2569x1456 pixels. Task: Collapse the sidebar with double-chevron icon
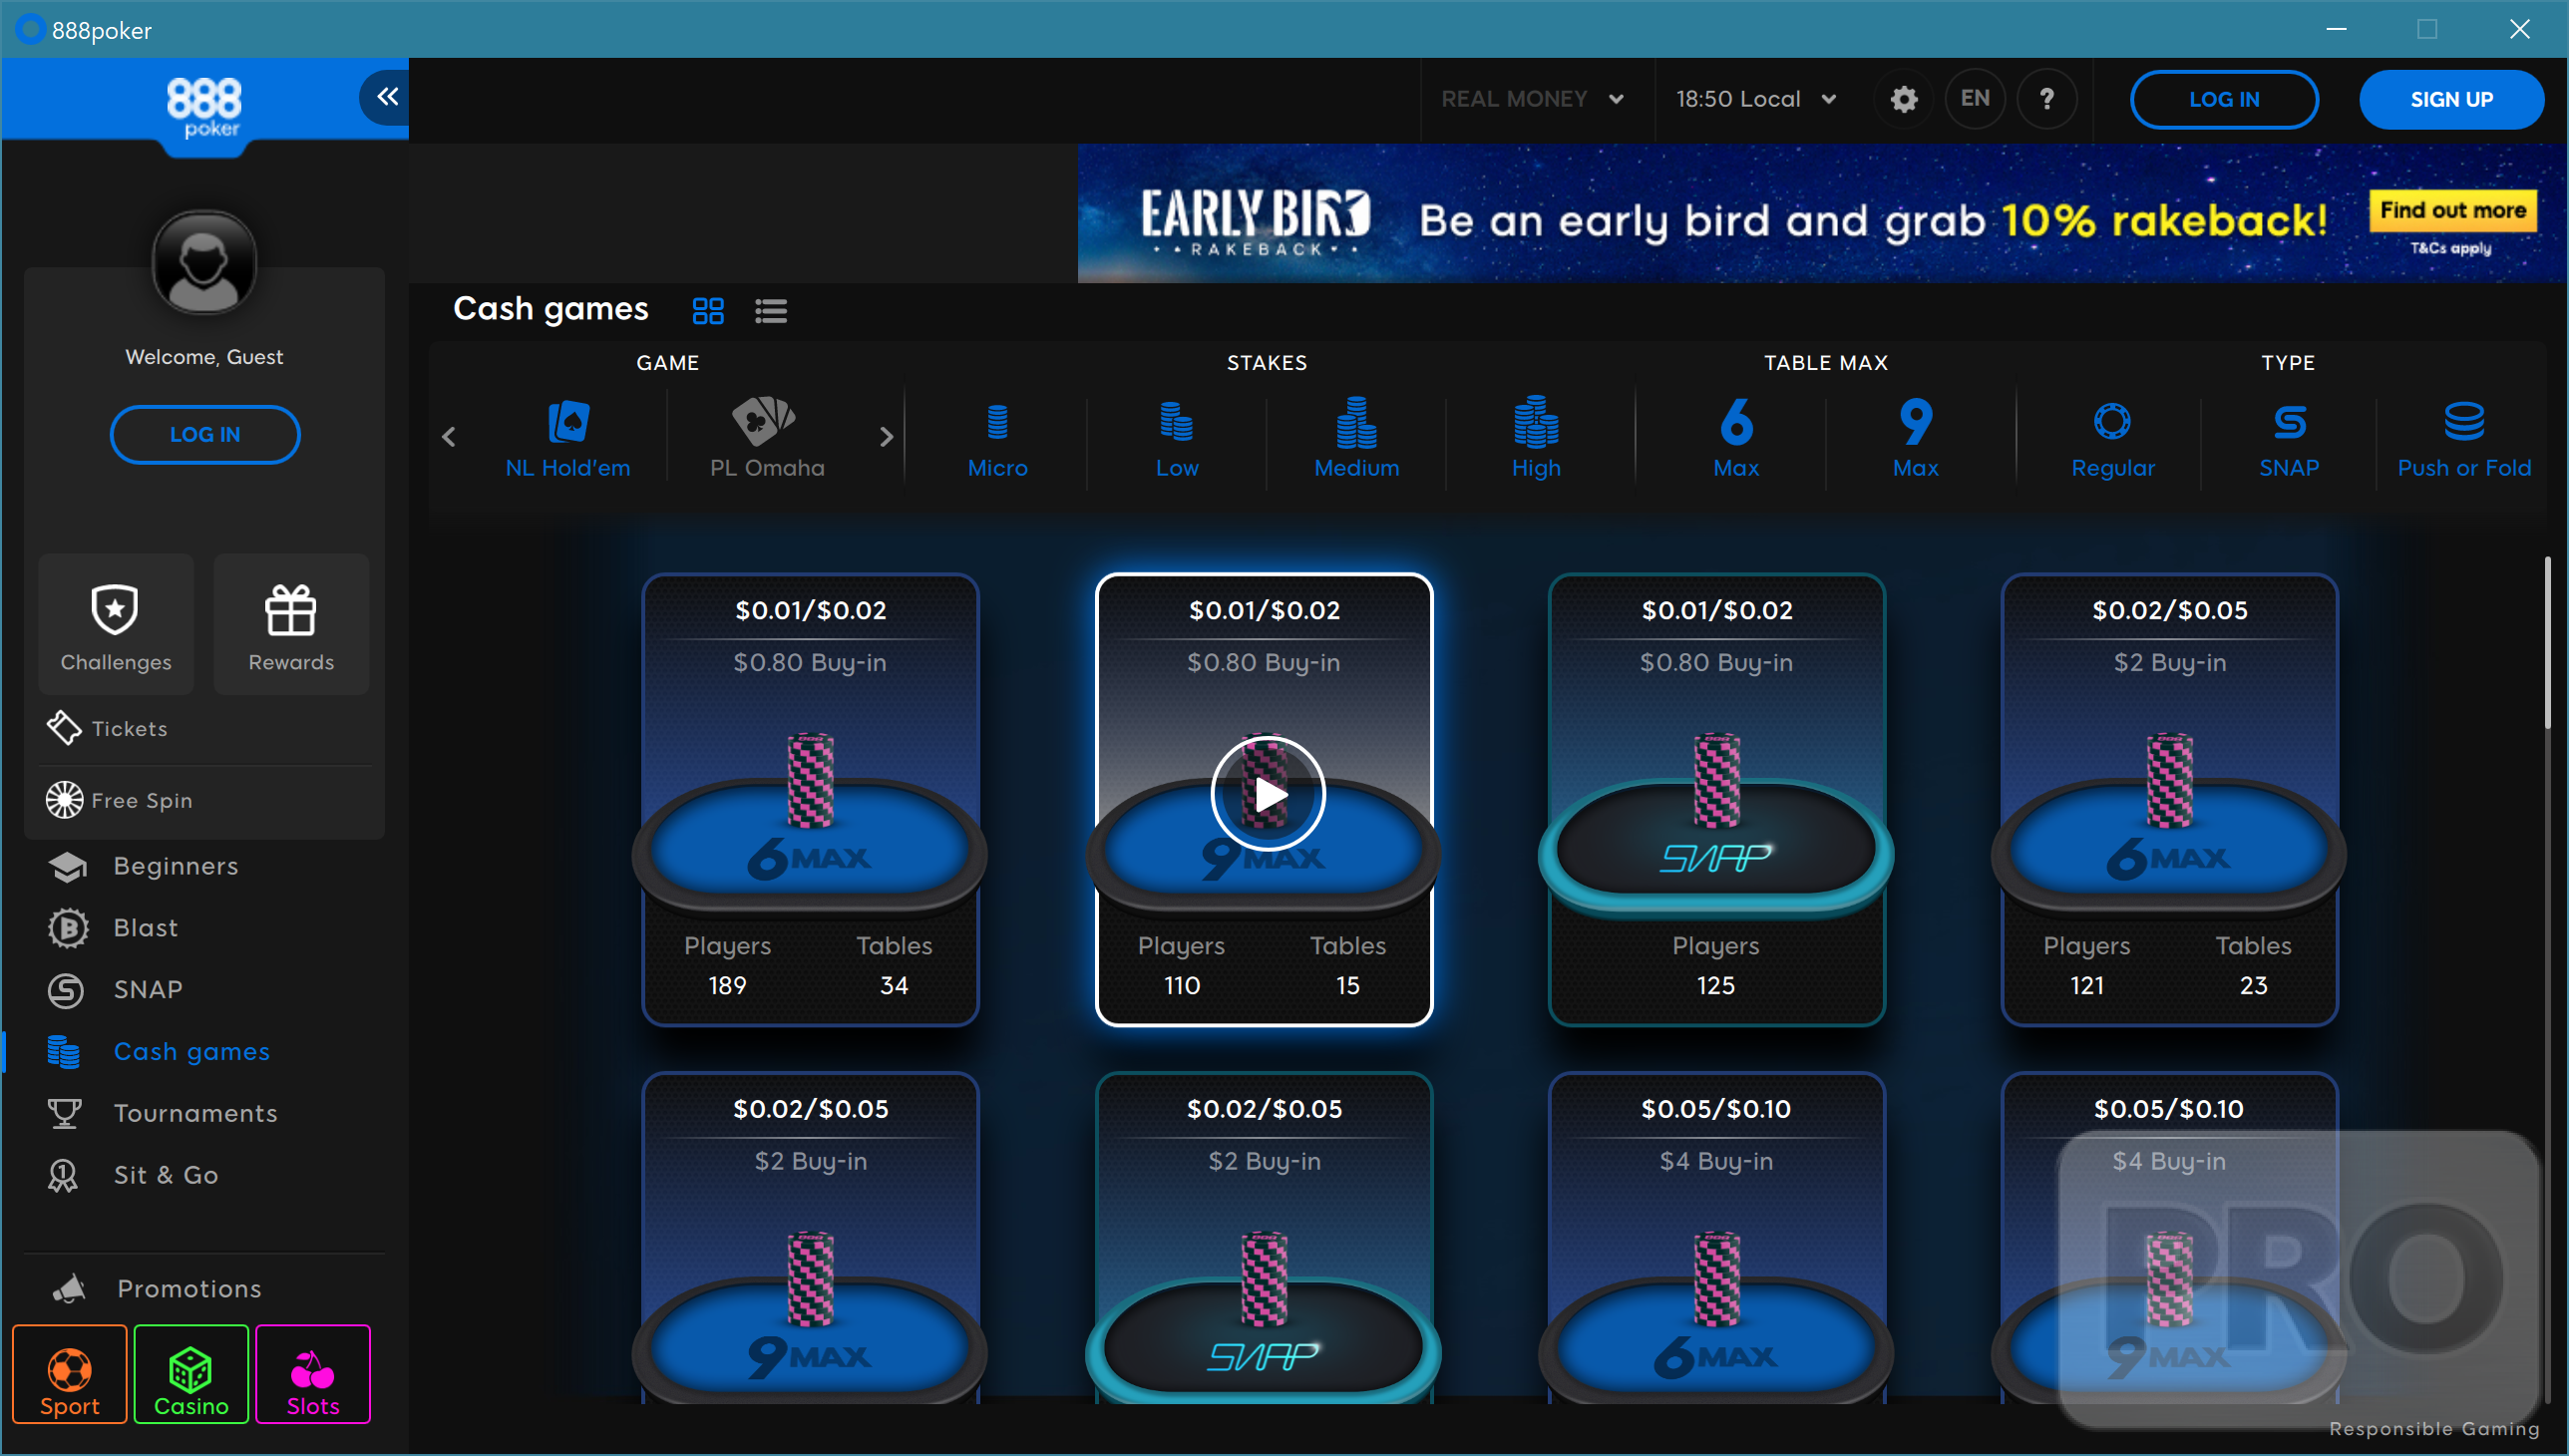click(x=386, y=97)
